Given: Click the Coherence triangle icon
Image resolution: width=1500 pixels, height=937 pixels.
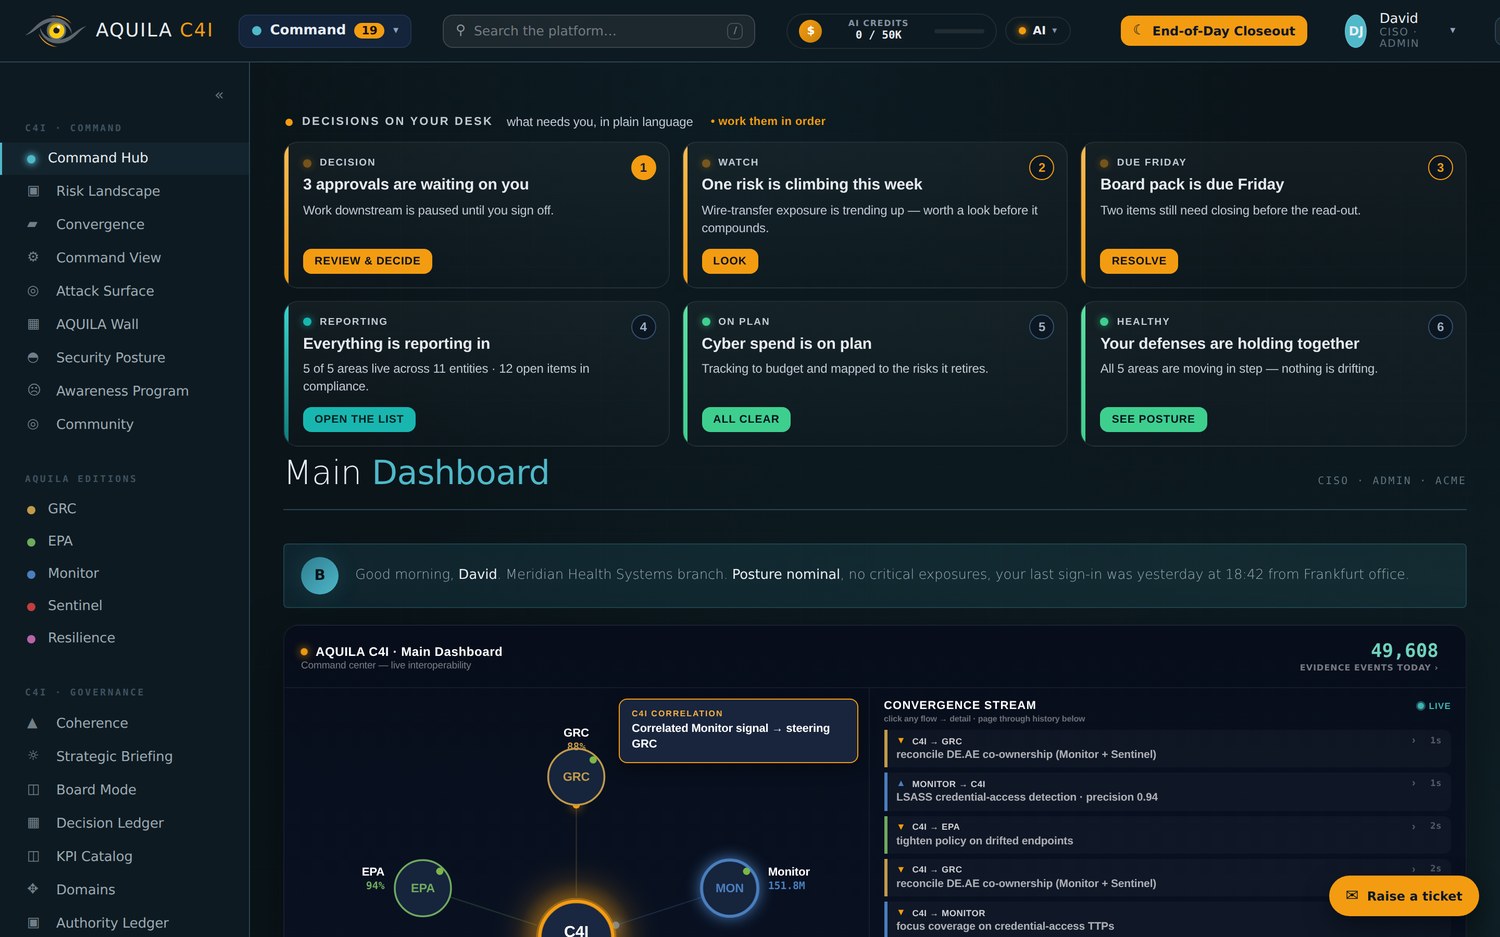Looking at the screenshot, I should click(33, 723).
